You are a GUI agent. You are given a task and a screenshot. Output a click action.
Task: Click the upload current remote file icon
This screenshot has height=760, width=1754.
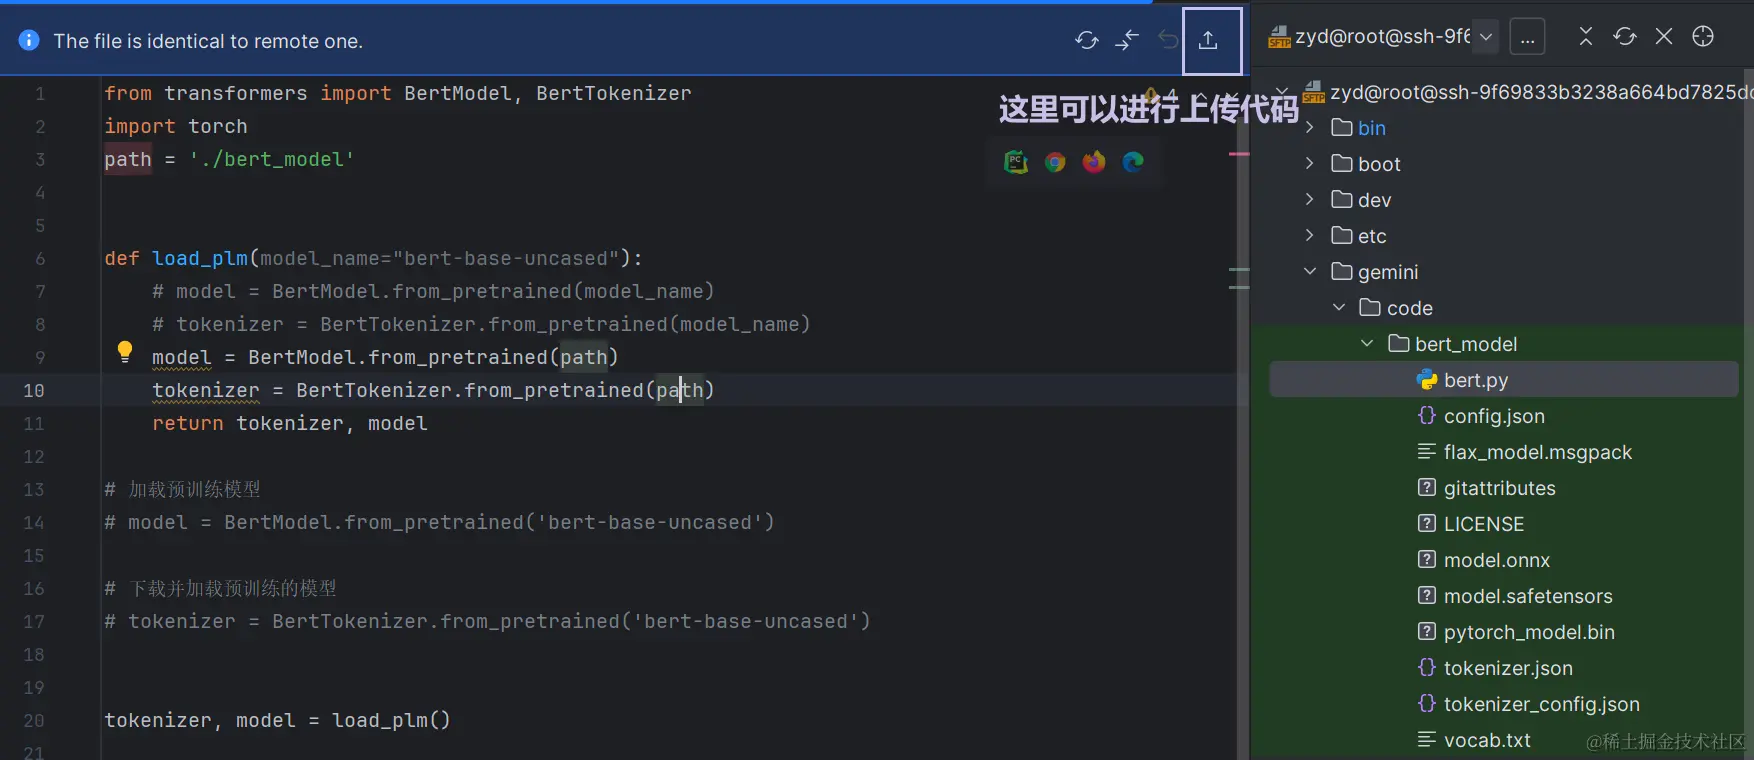(x=1208, y=40)
